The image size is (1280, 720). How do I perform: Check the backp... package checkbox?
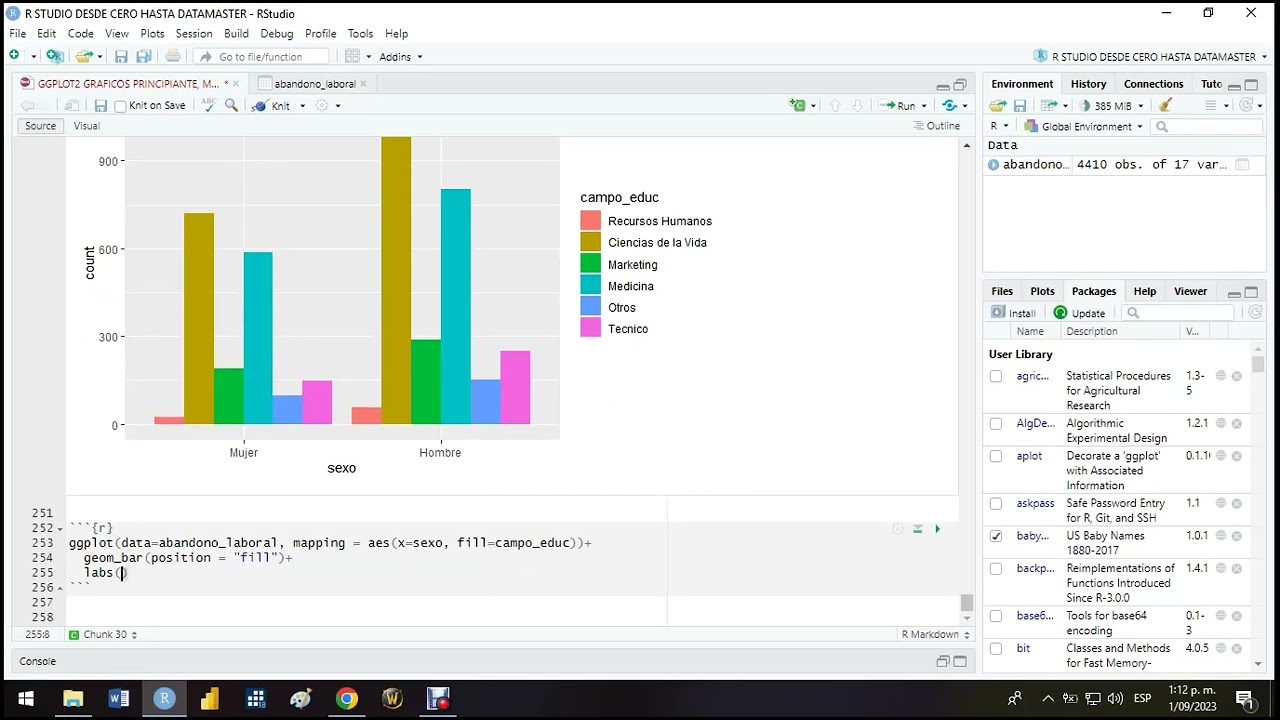[x=996, y=568]
